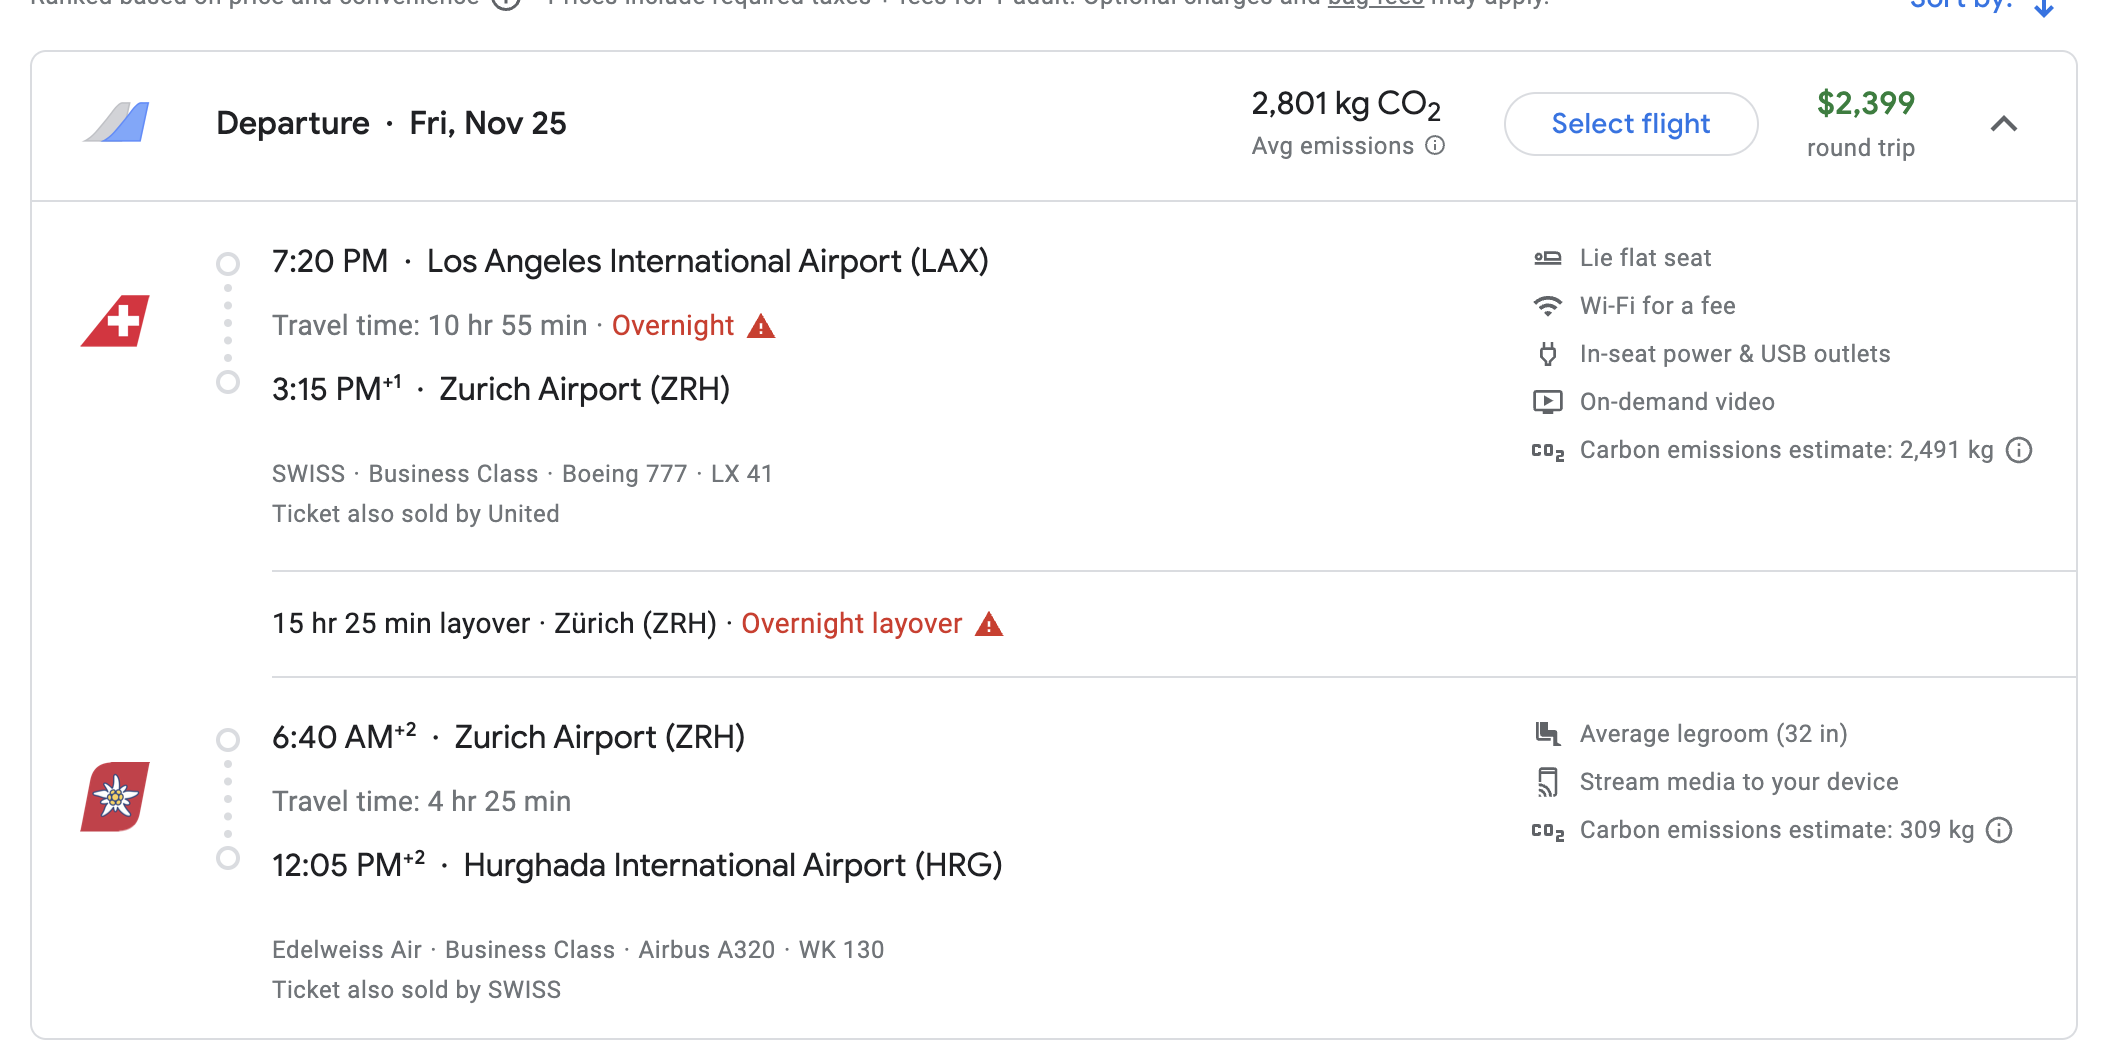Screen dimensions: 2104x1054
Task: Click the Overnight warning triangle icon
Action: coord(761,327)
